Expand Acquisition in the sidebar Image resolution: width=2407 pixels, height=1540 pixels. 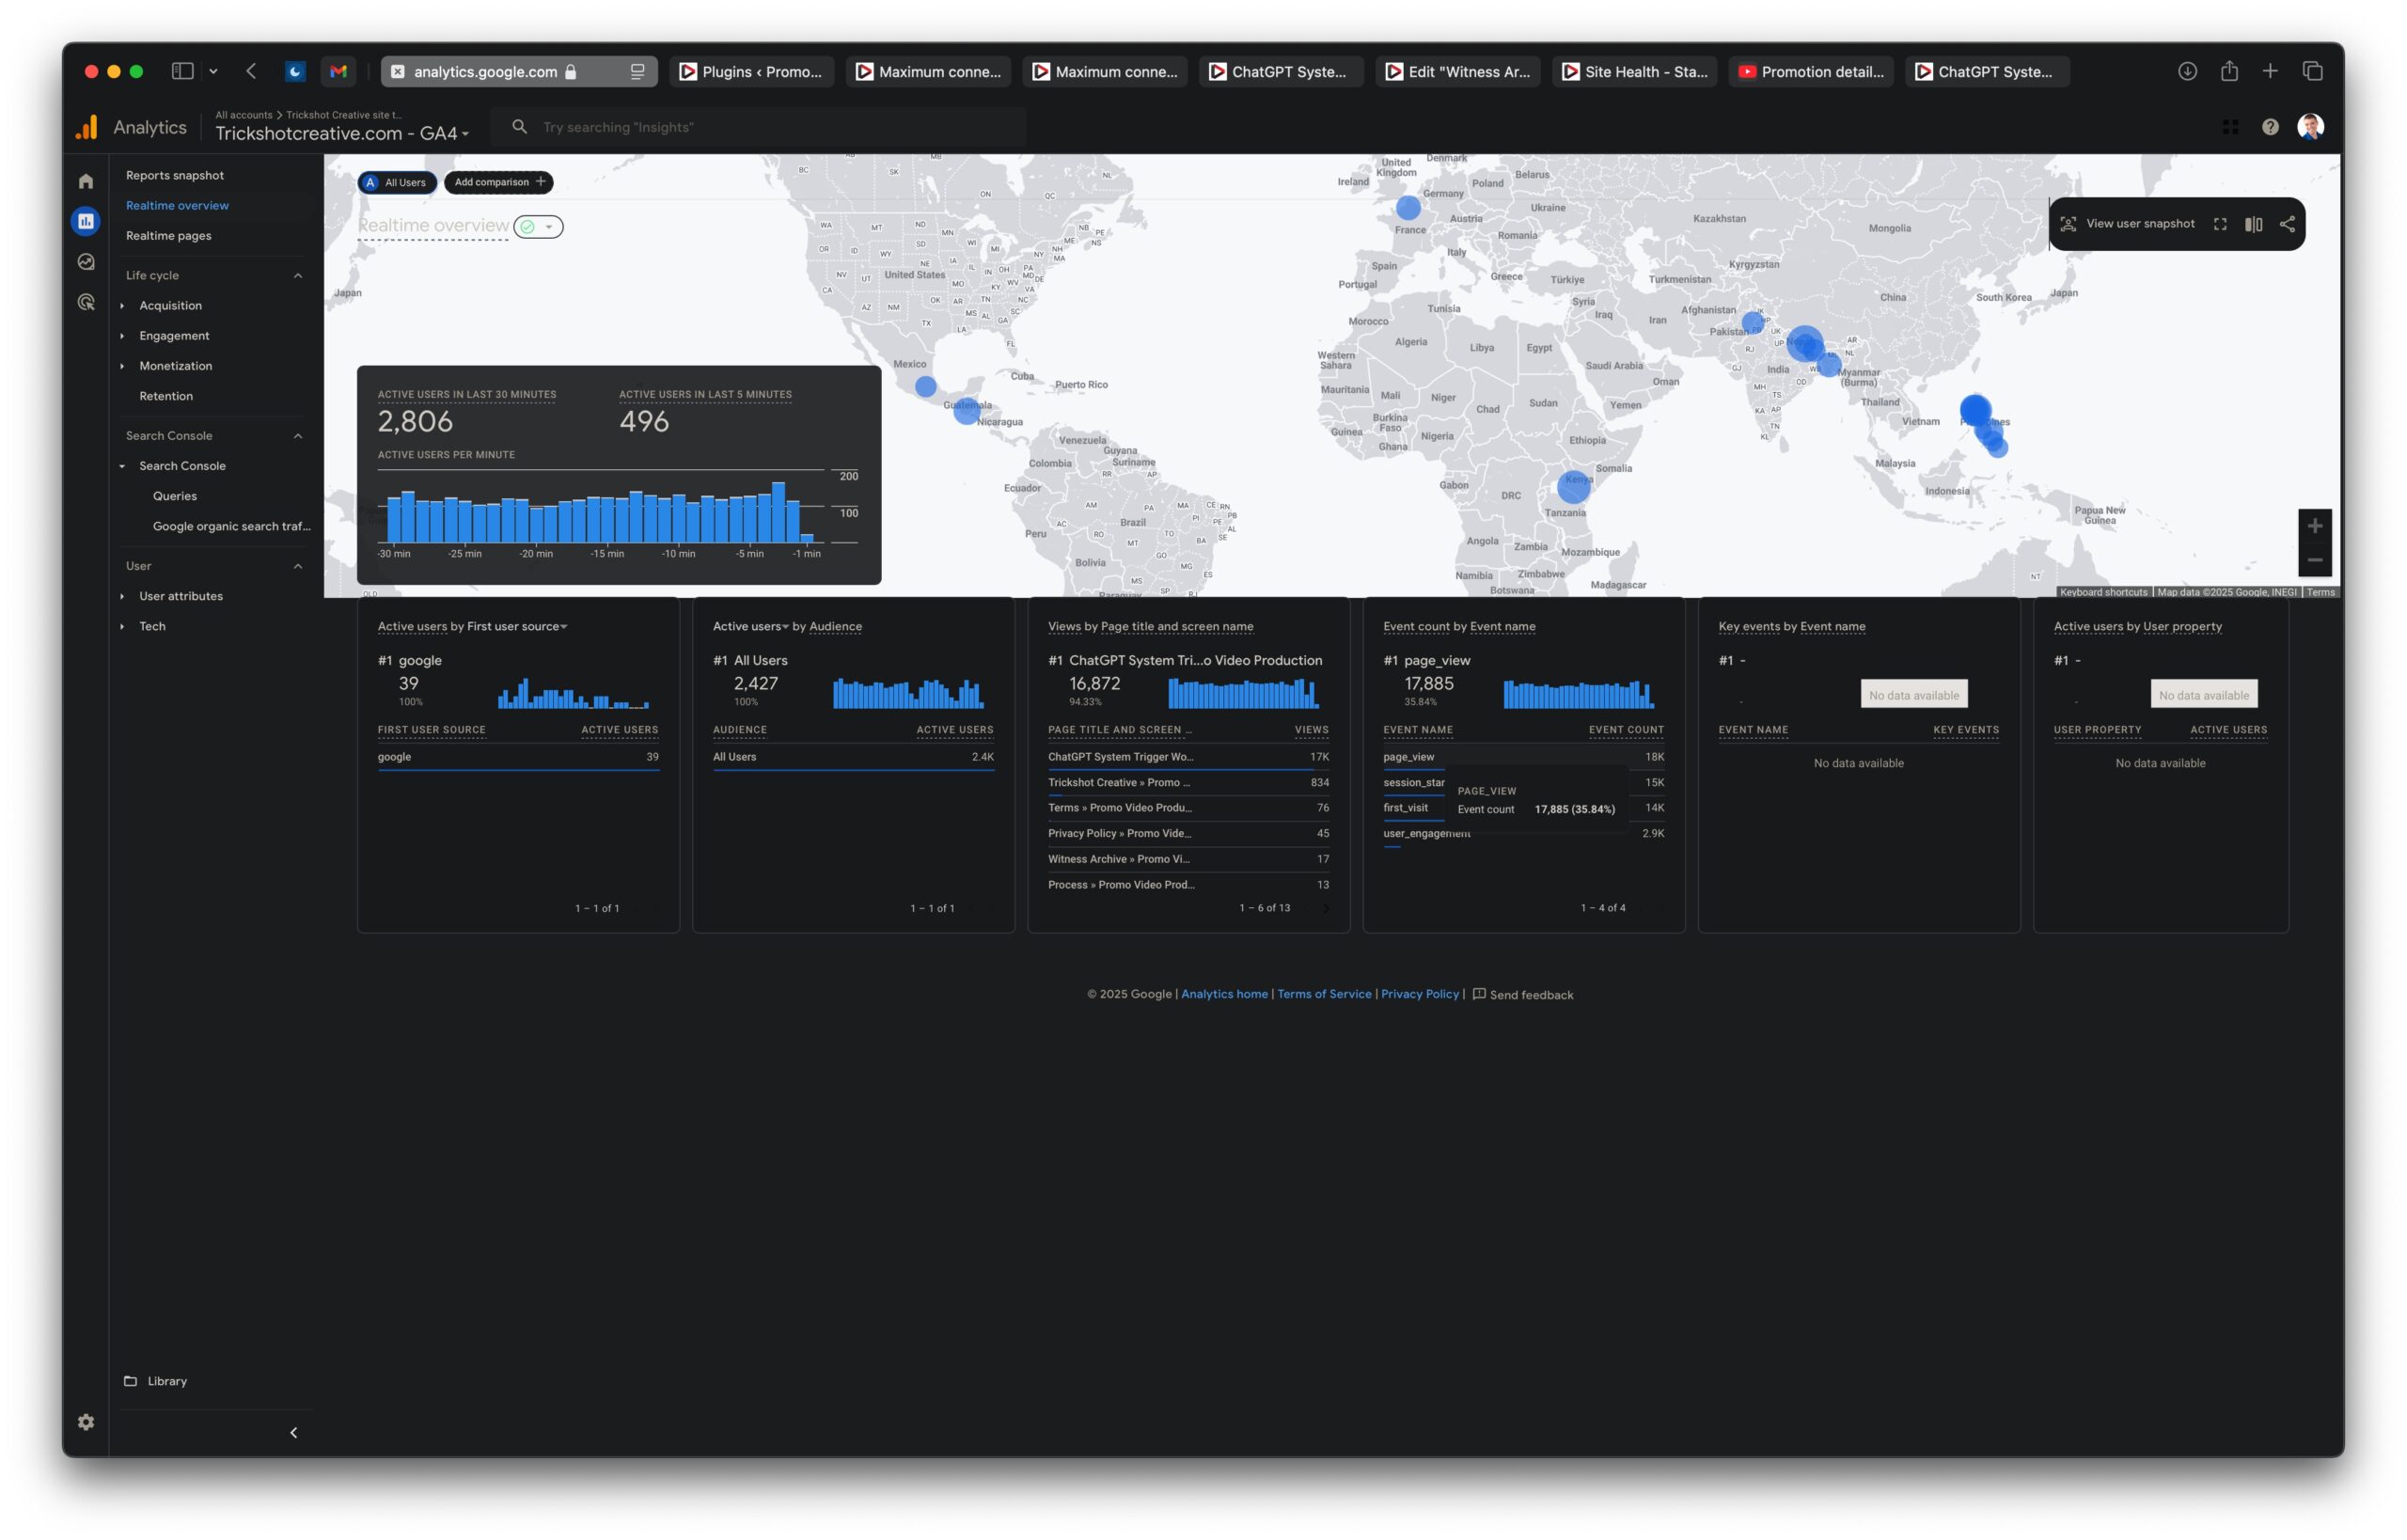click(x=122, y=306)
